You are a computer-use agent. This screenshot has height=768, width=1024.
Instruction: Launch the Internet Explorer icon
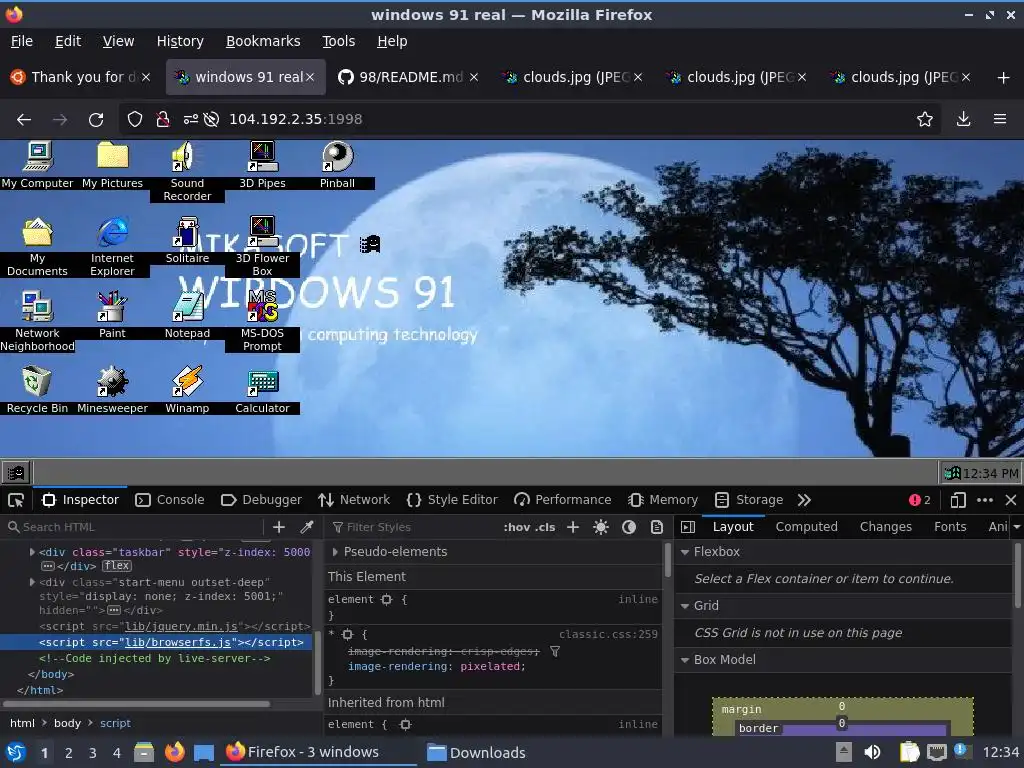coord(112,246)
